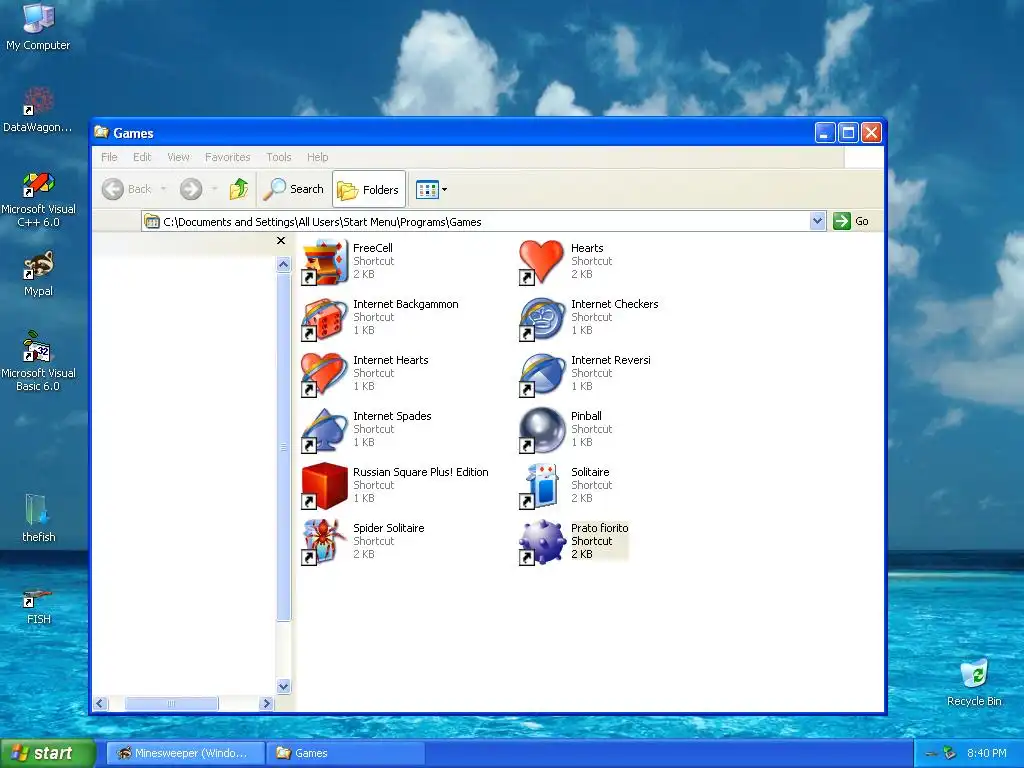The width and height of the screenshot is (1024, 768).
Task: Select the Solitaire cards icon
Action: pos(541,487)
